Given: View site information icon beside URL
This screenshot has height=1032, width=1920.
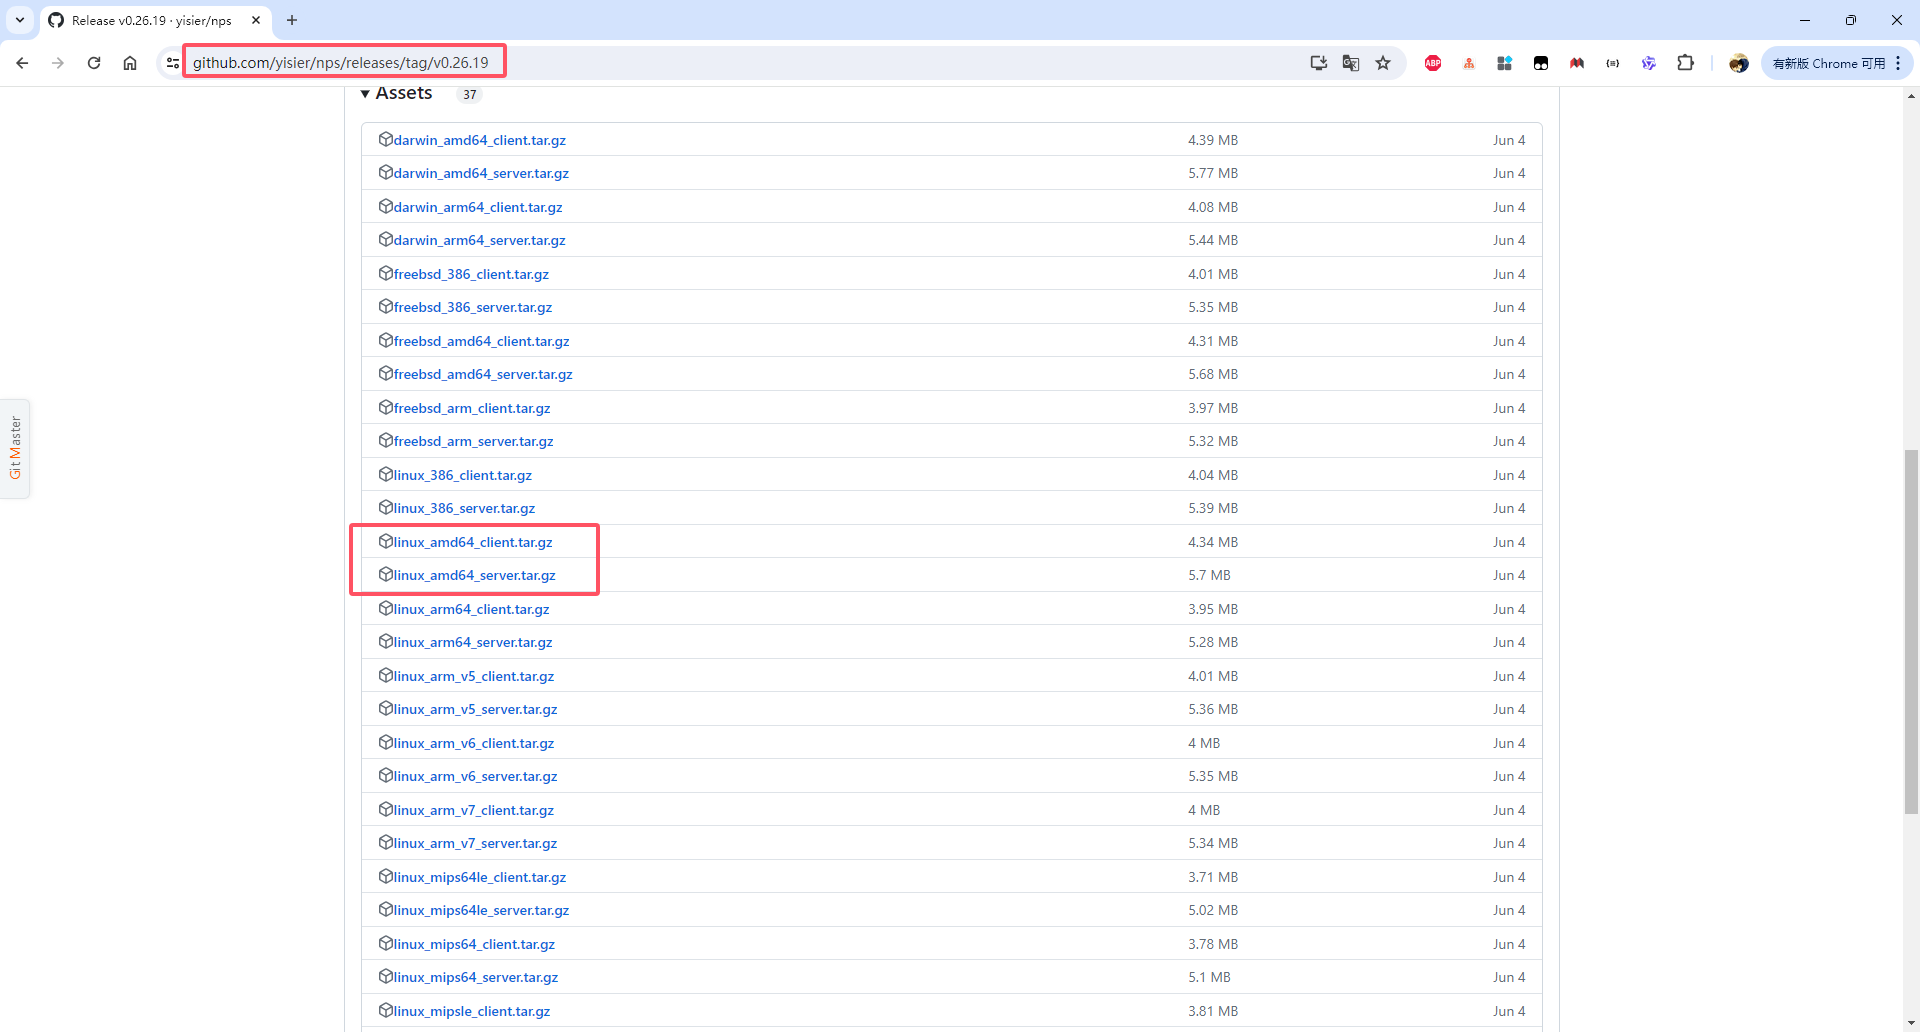Looking at the screenshot, I should pyautogui.click(x=172, y=63).
